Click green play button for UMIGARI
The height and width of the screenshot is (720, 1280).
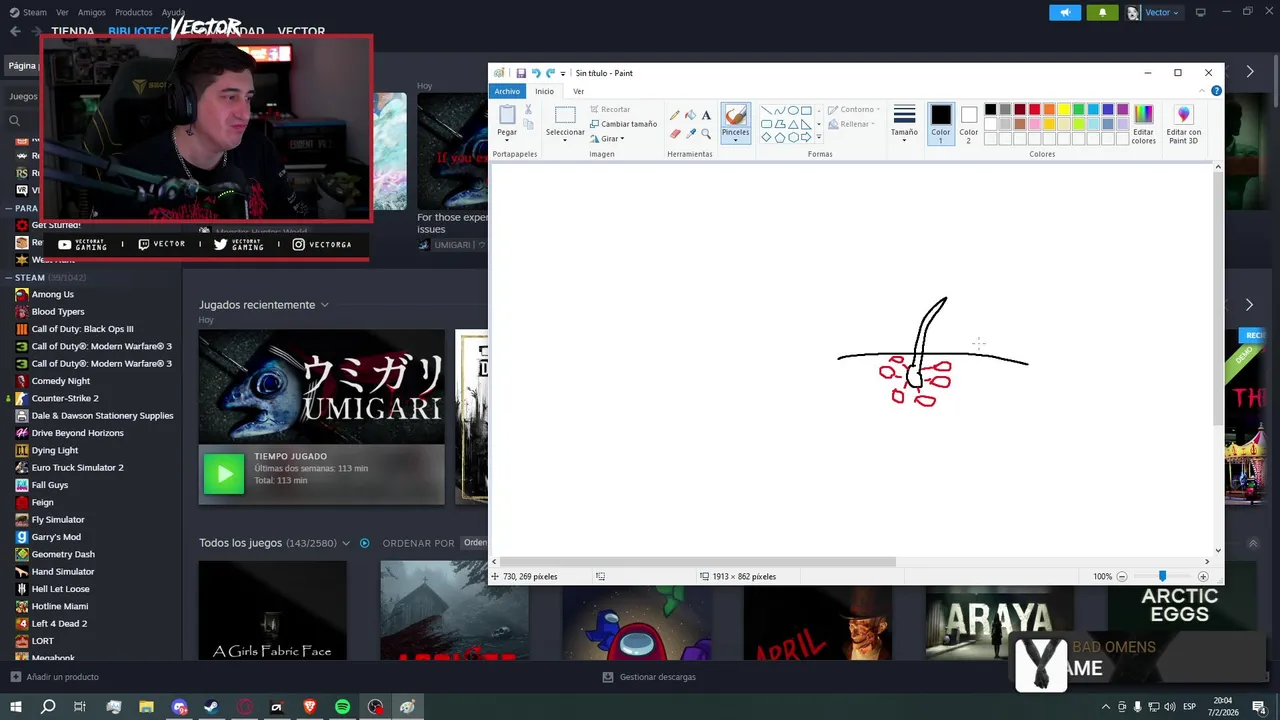(x=223, y=474)
